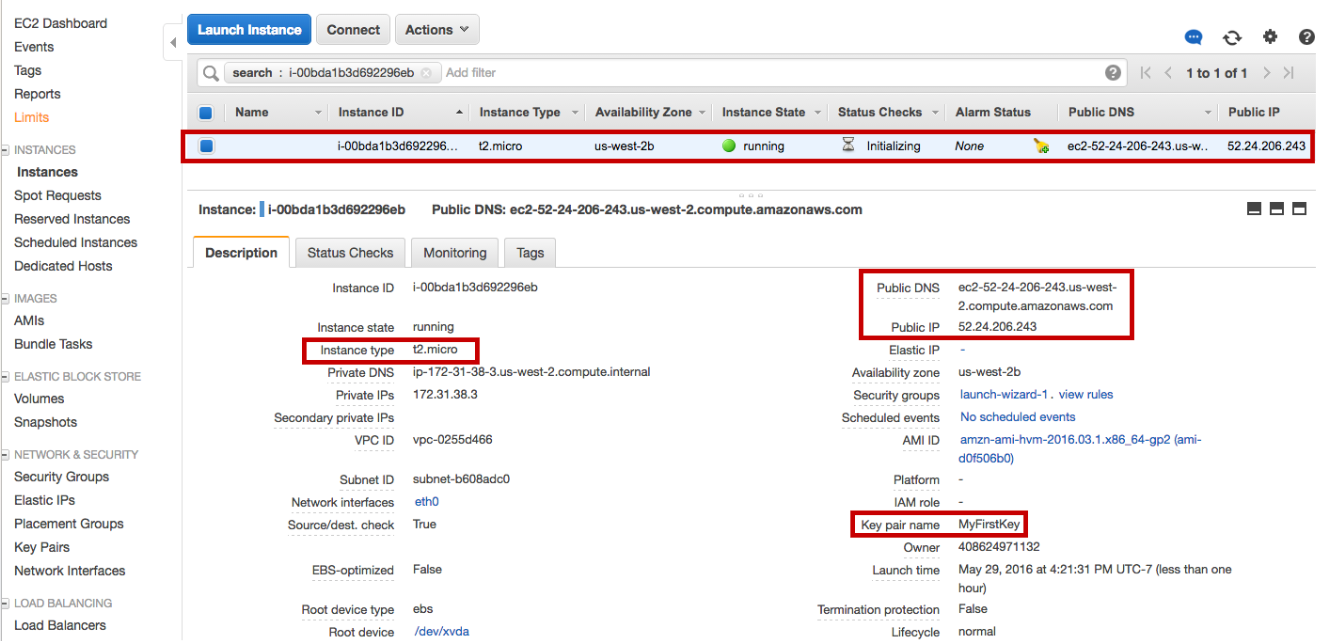Open the top-right help question mark icon
The width and height of the screenshot is (1321, 641).
(x=1306, y=37)
